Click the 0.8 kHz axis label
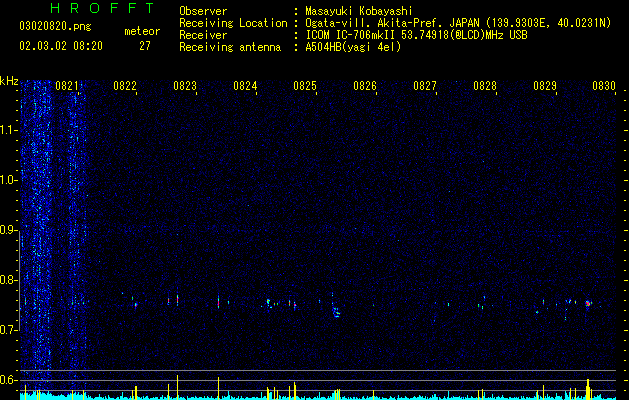The width and height of the screenshot is (629, 400). [x=9, y=280]
